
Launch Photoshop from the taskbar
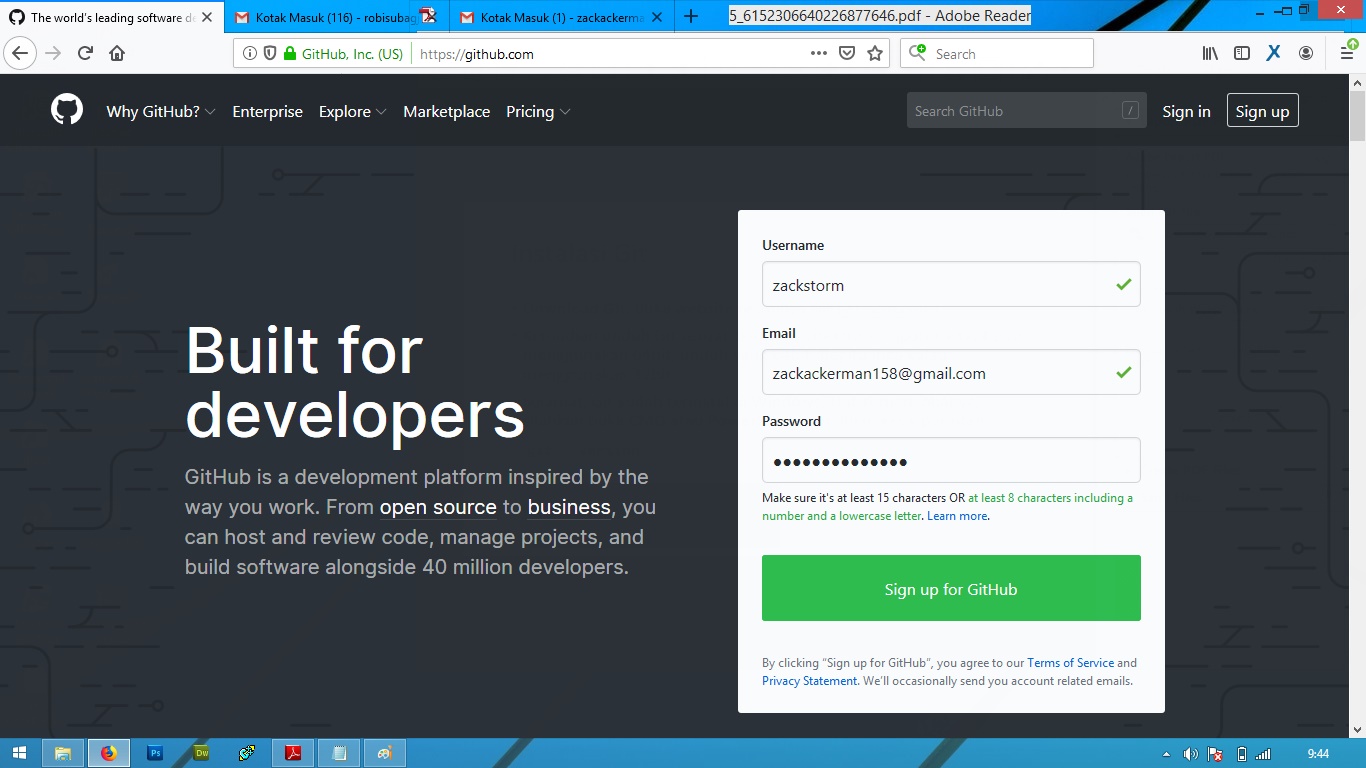155,753
